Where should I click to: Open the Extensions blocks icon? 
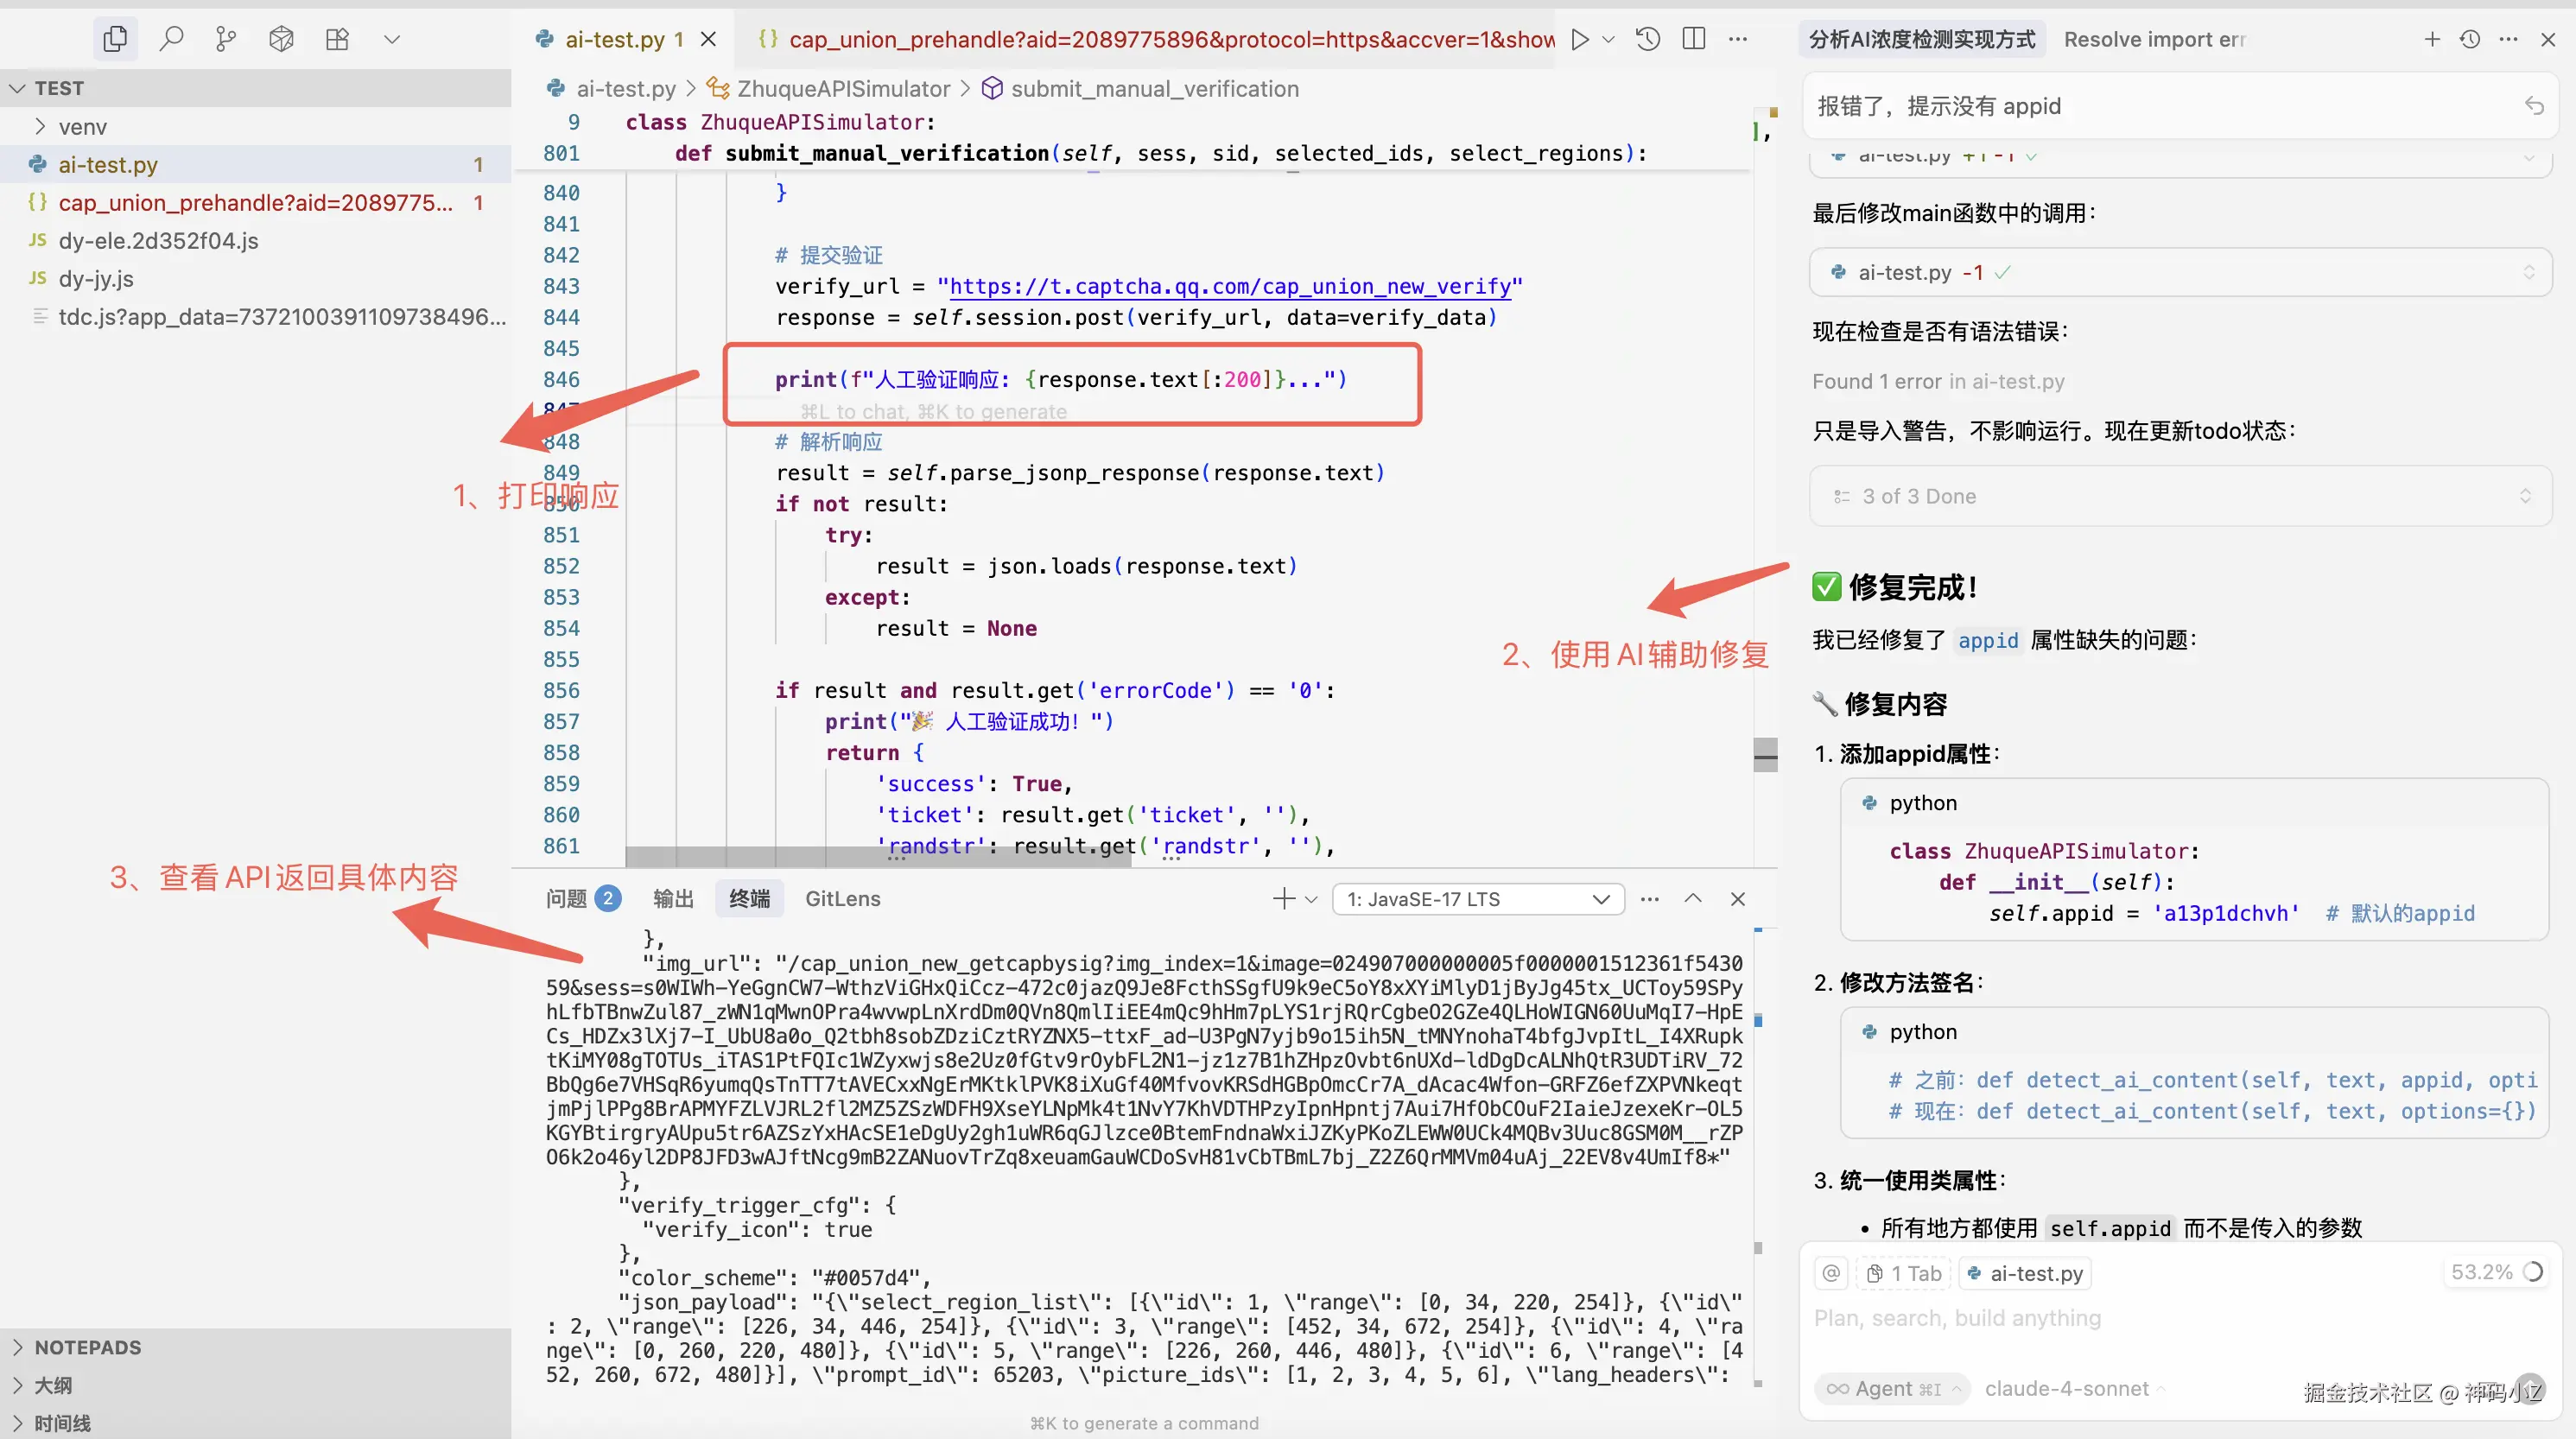tap(337, 39)
